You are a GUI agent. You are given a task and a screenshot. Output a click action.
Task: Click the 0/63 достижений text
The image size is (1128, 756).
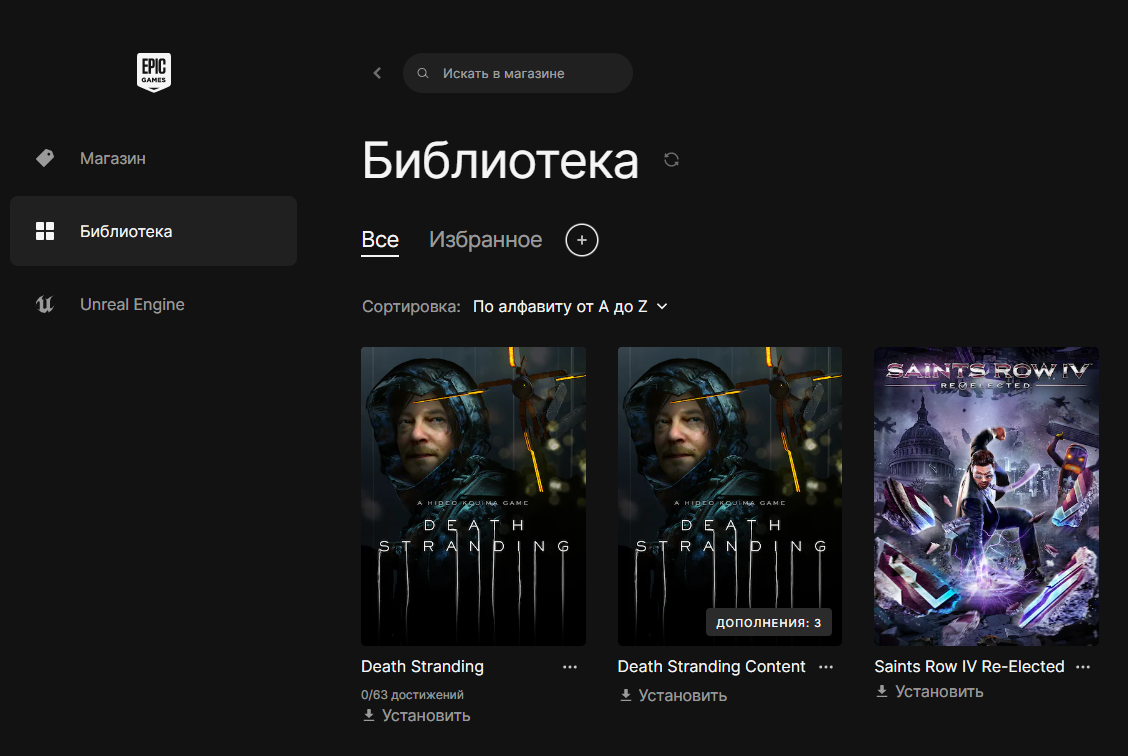click(412, 695)
